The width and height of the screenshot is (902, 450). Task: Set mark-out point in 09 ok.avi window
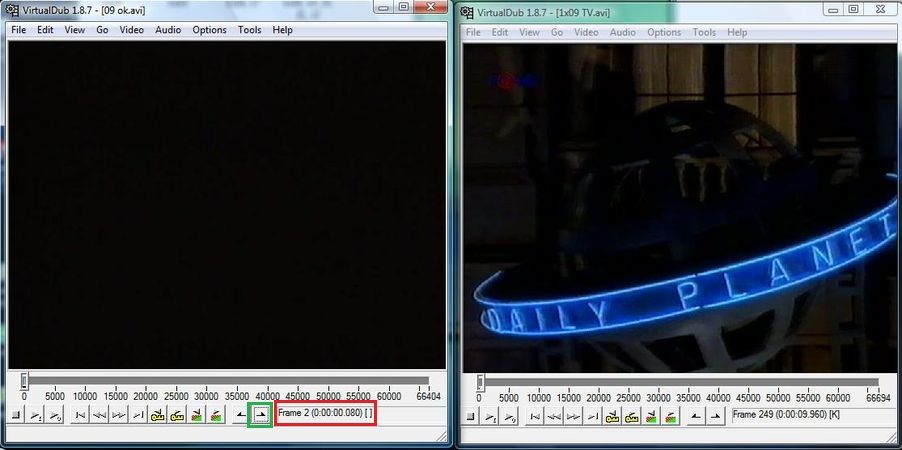click(261, 415)
